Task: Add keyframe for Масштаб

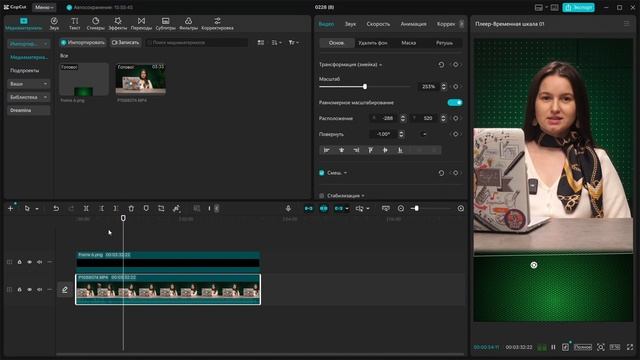Action: pyautogui.click(x=456, y=87)
